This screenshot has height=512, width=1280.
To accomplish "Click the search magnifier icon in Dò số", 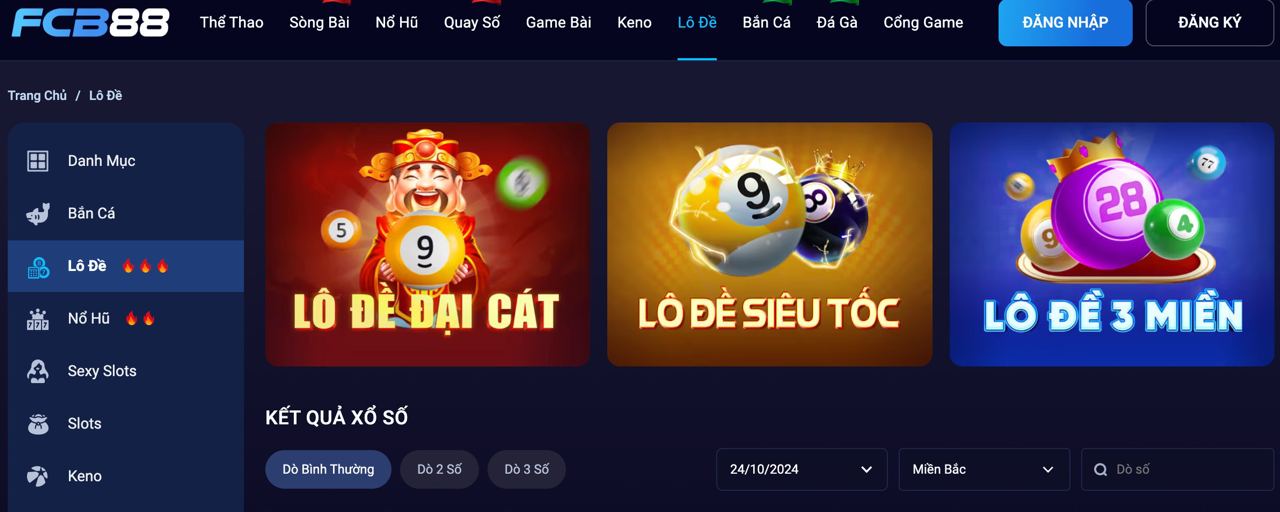I will [x=1100, y=469].
